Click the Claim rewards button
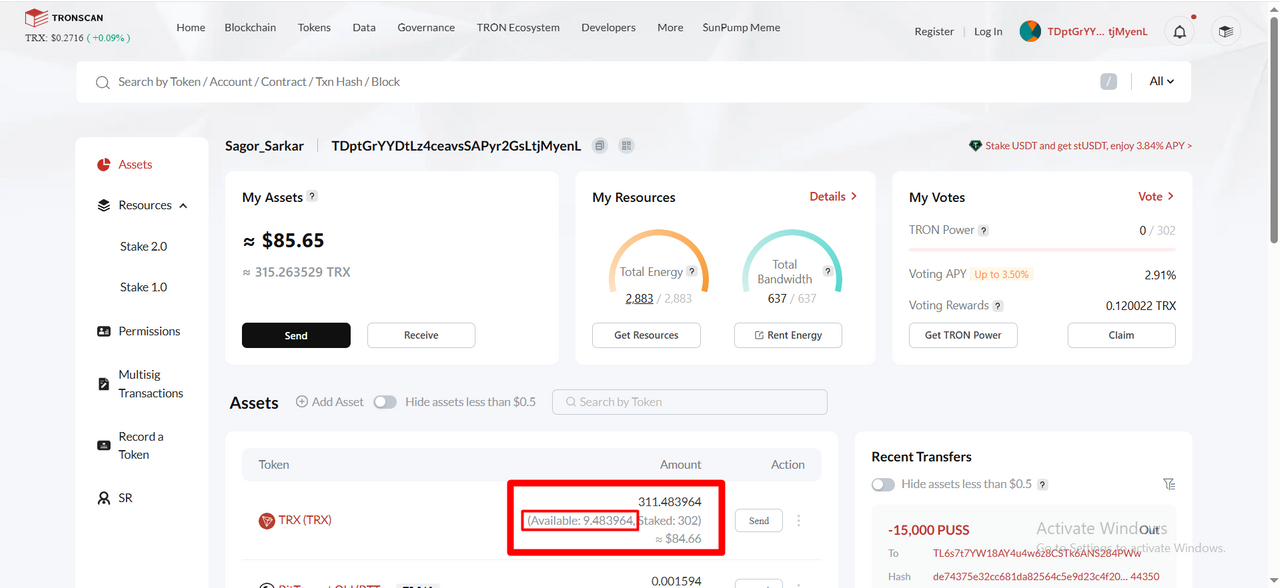Image resolution: width=1280 pixels, height=588 pixels. [1121, 335]
